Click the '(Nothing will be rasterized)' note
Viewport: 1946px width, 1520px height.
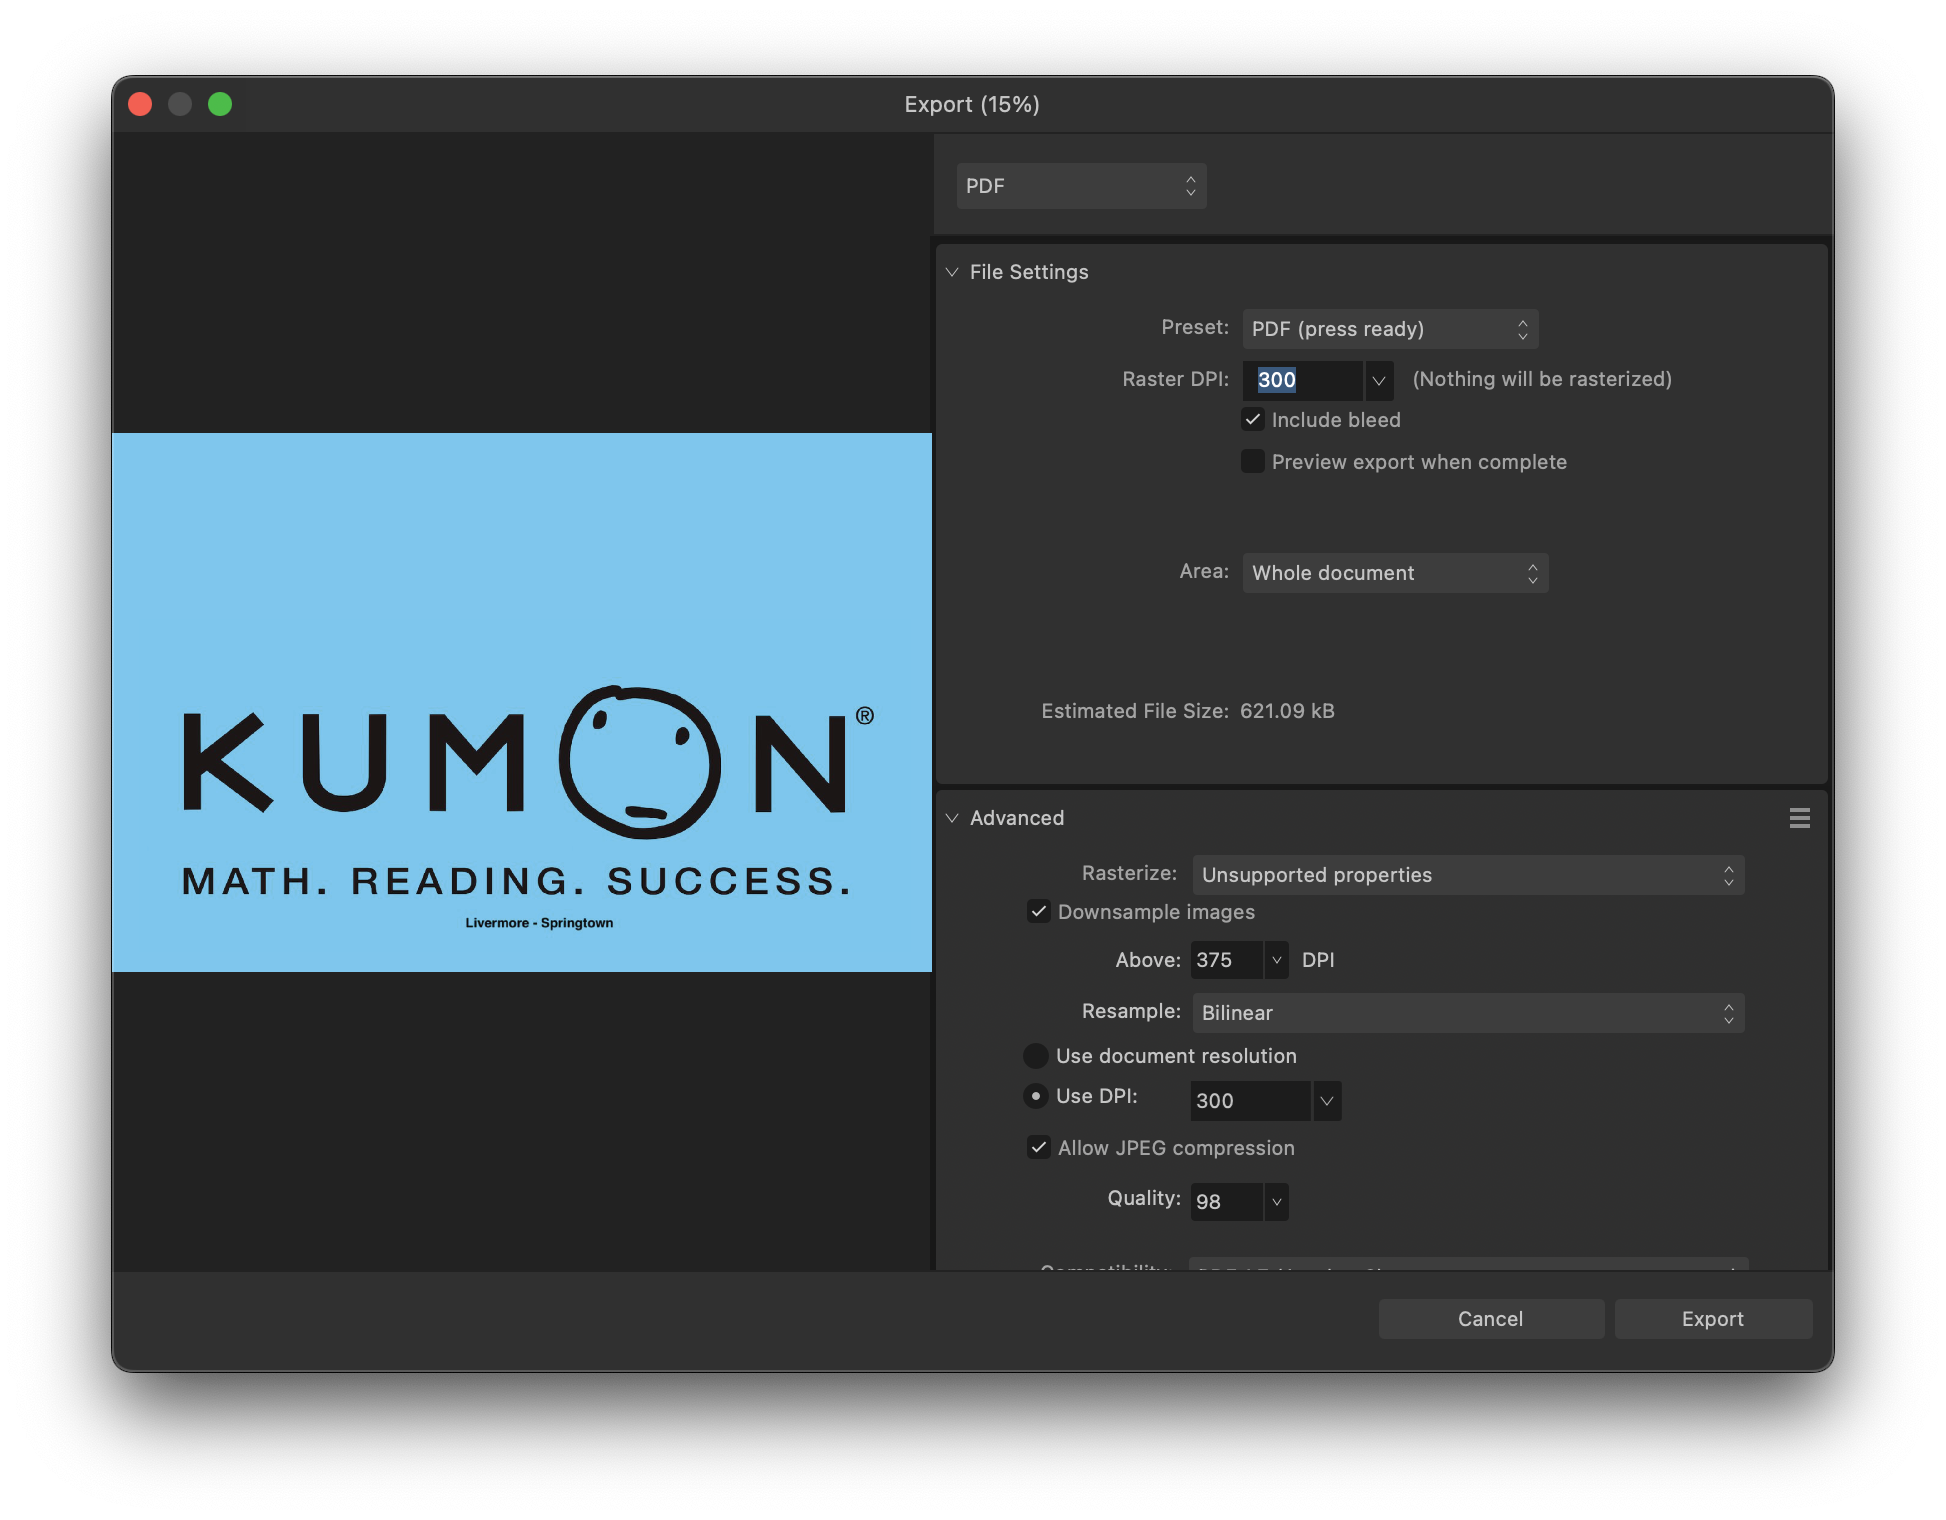coord(1542,379)
